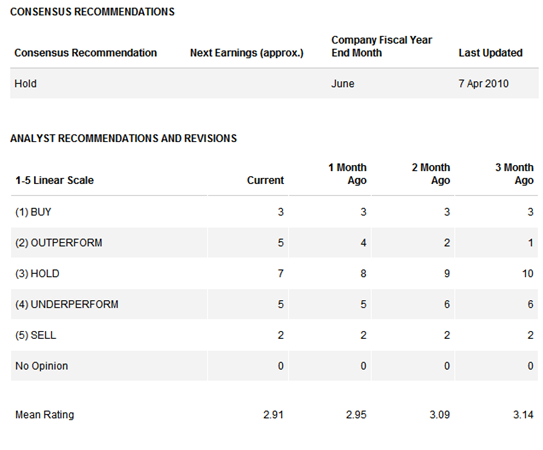The width and height of the screenshot is (543, 450).
Task: Select the '(4) UNDERPERFORM' row label
Action: [x=67, y=305]
